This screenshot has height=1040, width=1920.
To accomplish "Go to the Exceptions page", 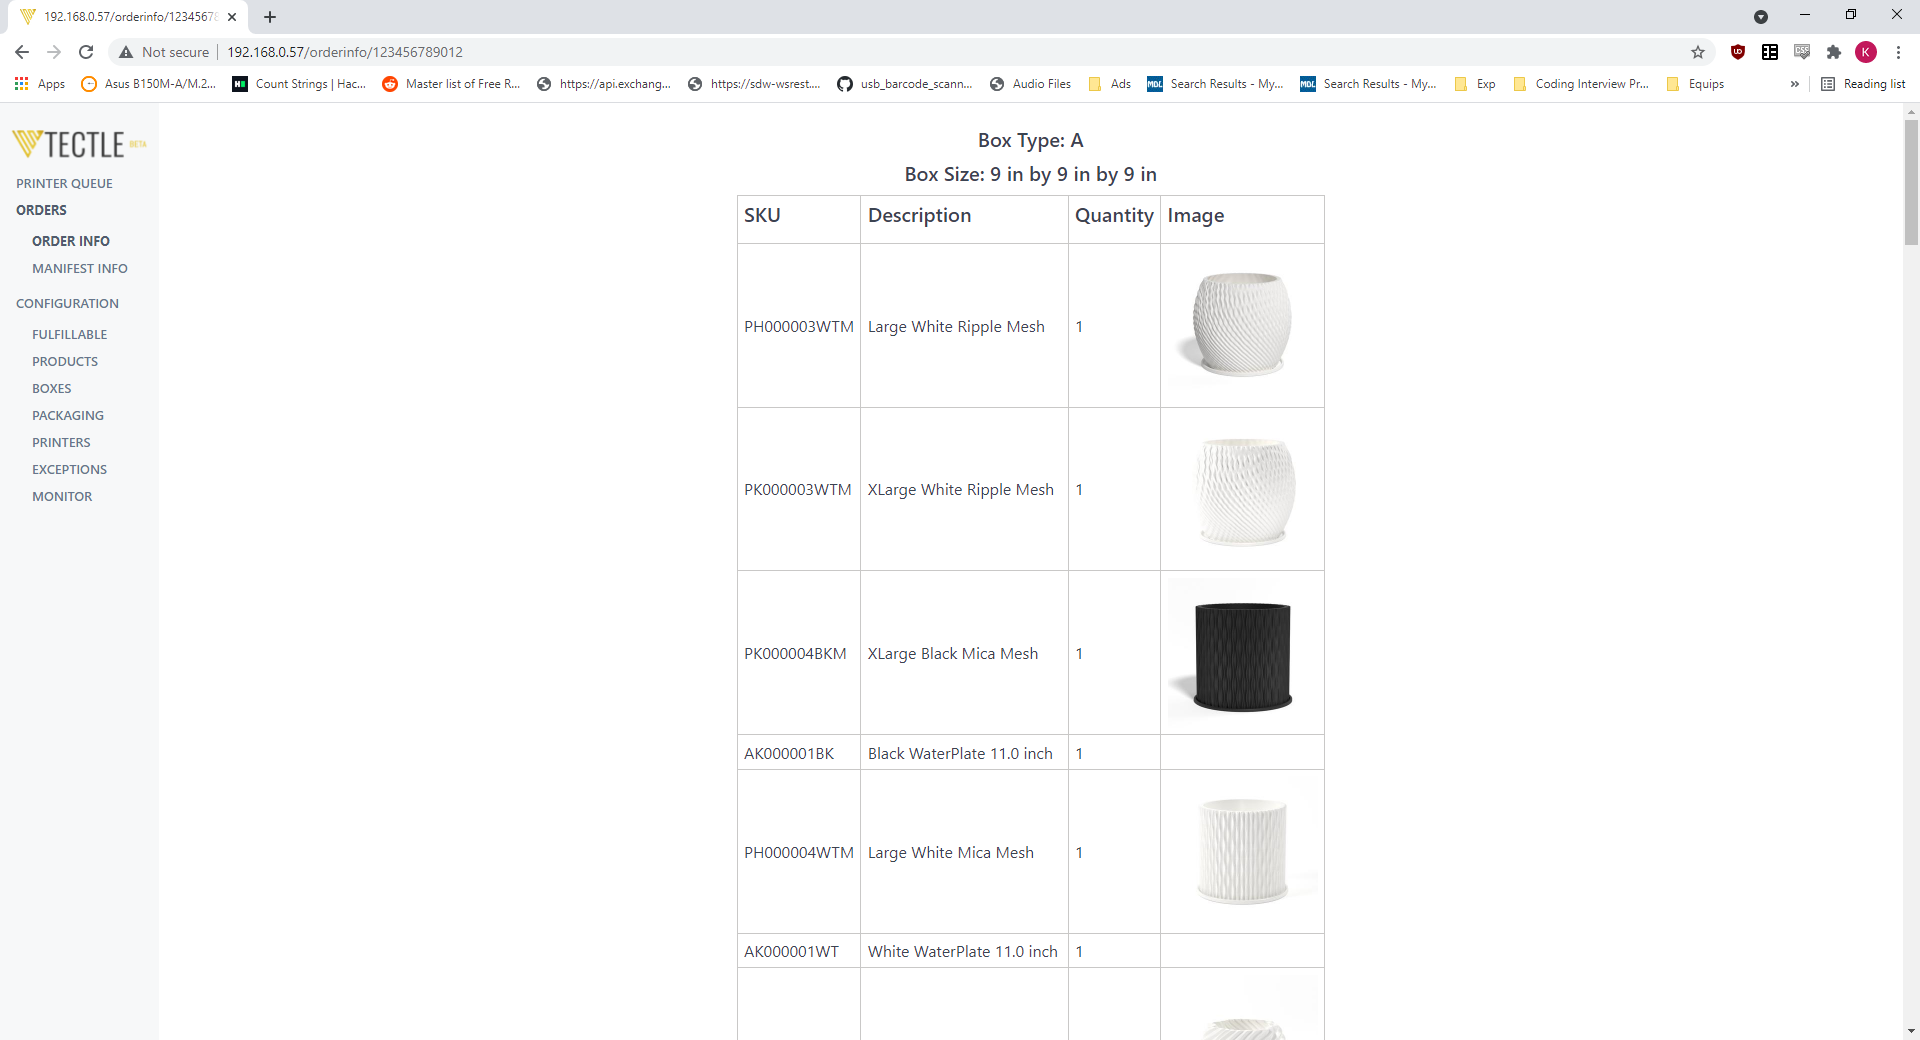I will [x=69, y=470].
